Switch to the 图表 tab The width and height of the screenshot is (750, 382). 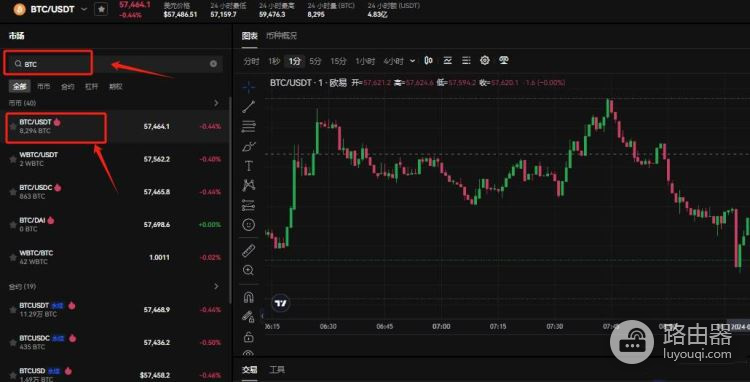tap(250, 36)
